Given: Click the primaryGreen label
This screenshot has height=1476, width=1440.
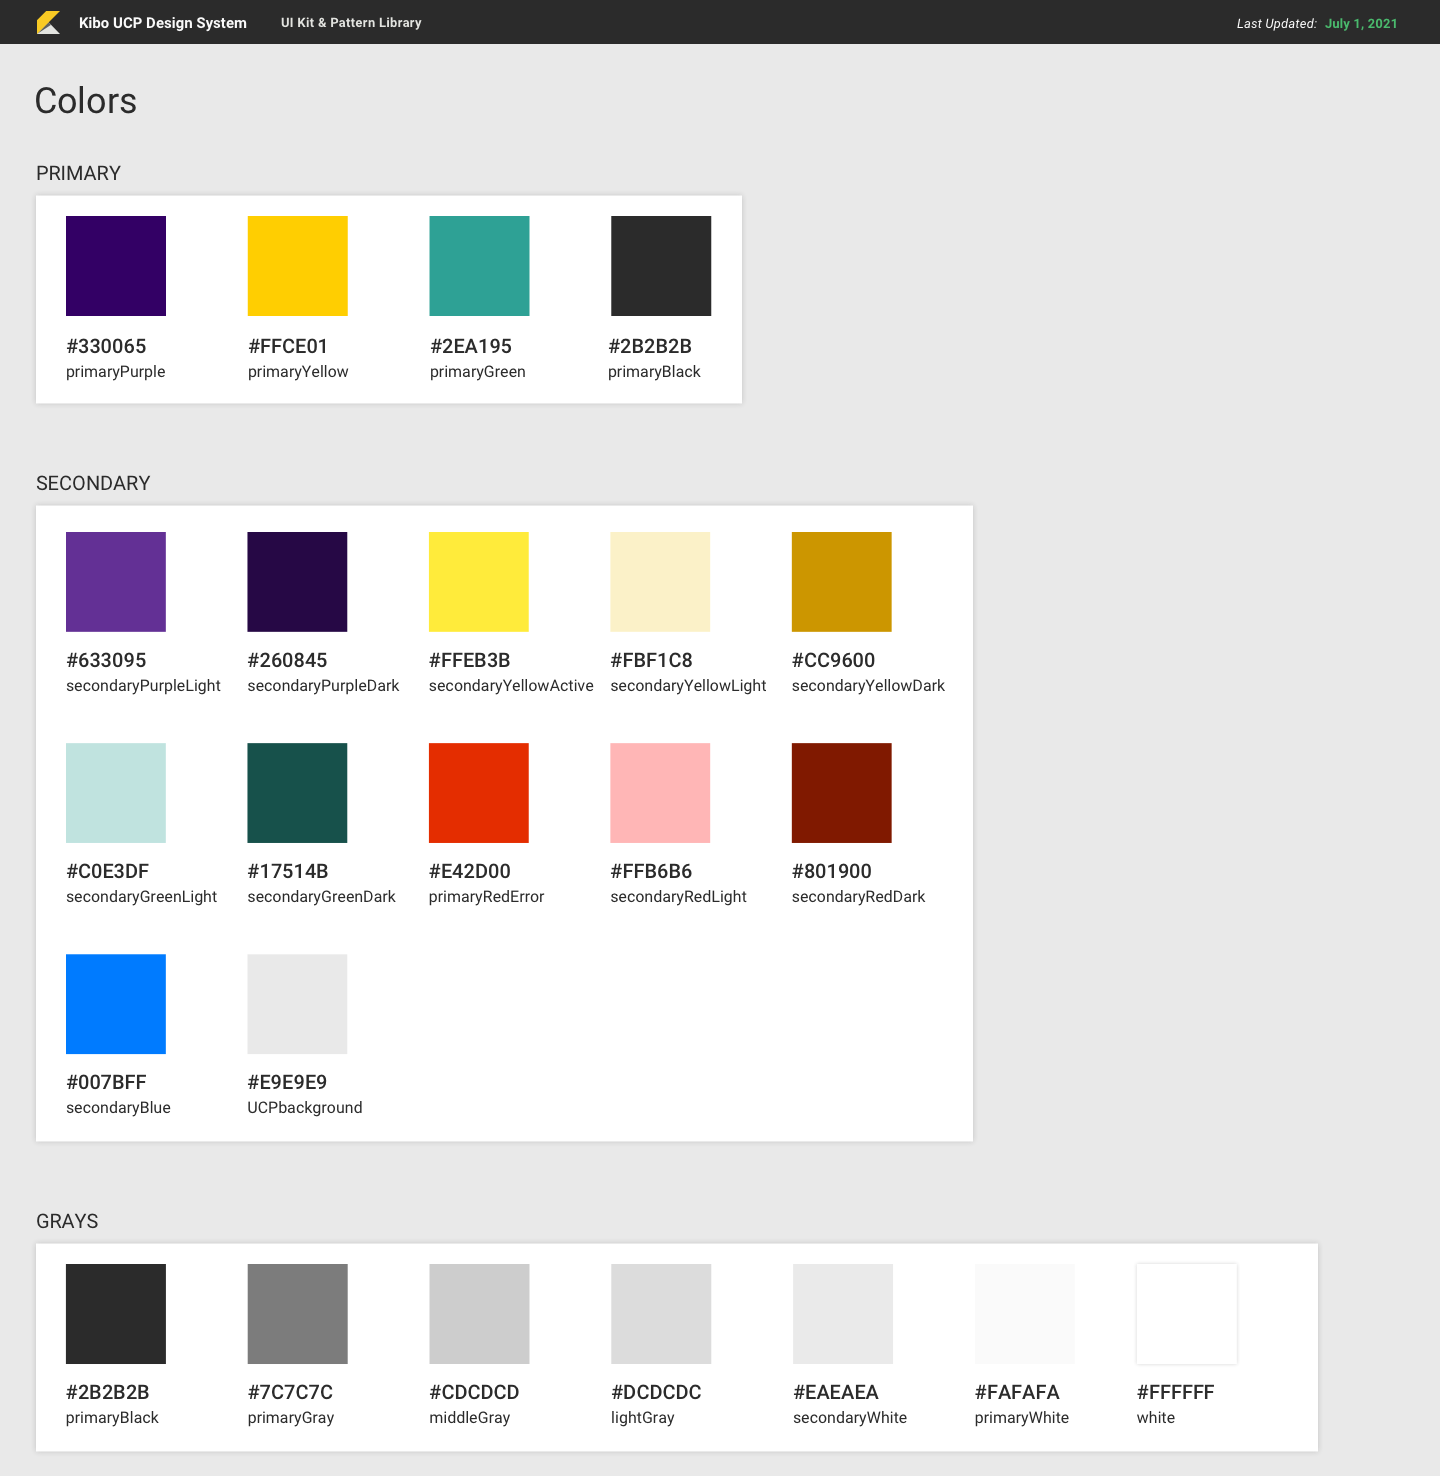Looking at the screenshot, I should pos(478,372).
